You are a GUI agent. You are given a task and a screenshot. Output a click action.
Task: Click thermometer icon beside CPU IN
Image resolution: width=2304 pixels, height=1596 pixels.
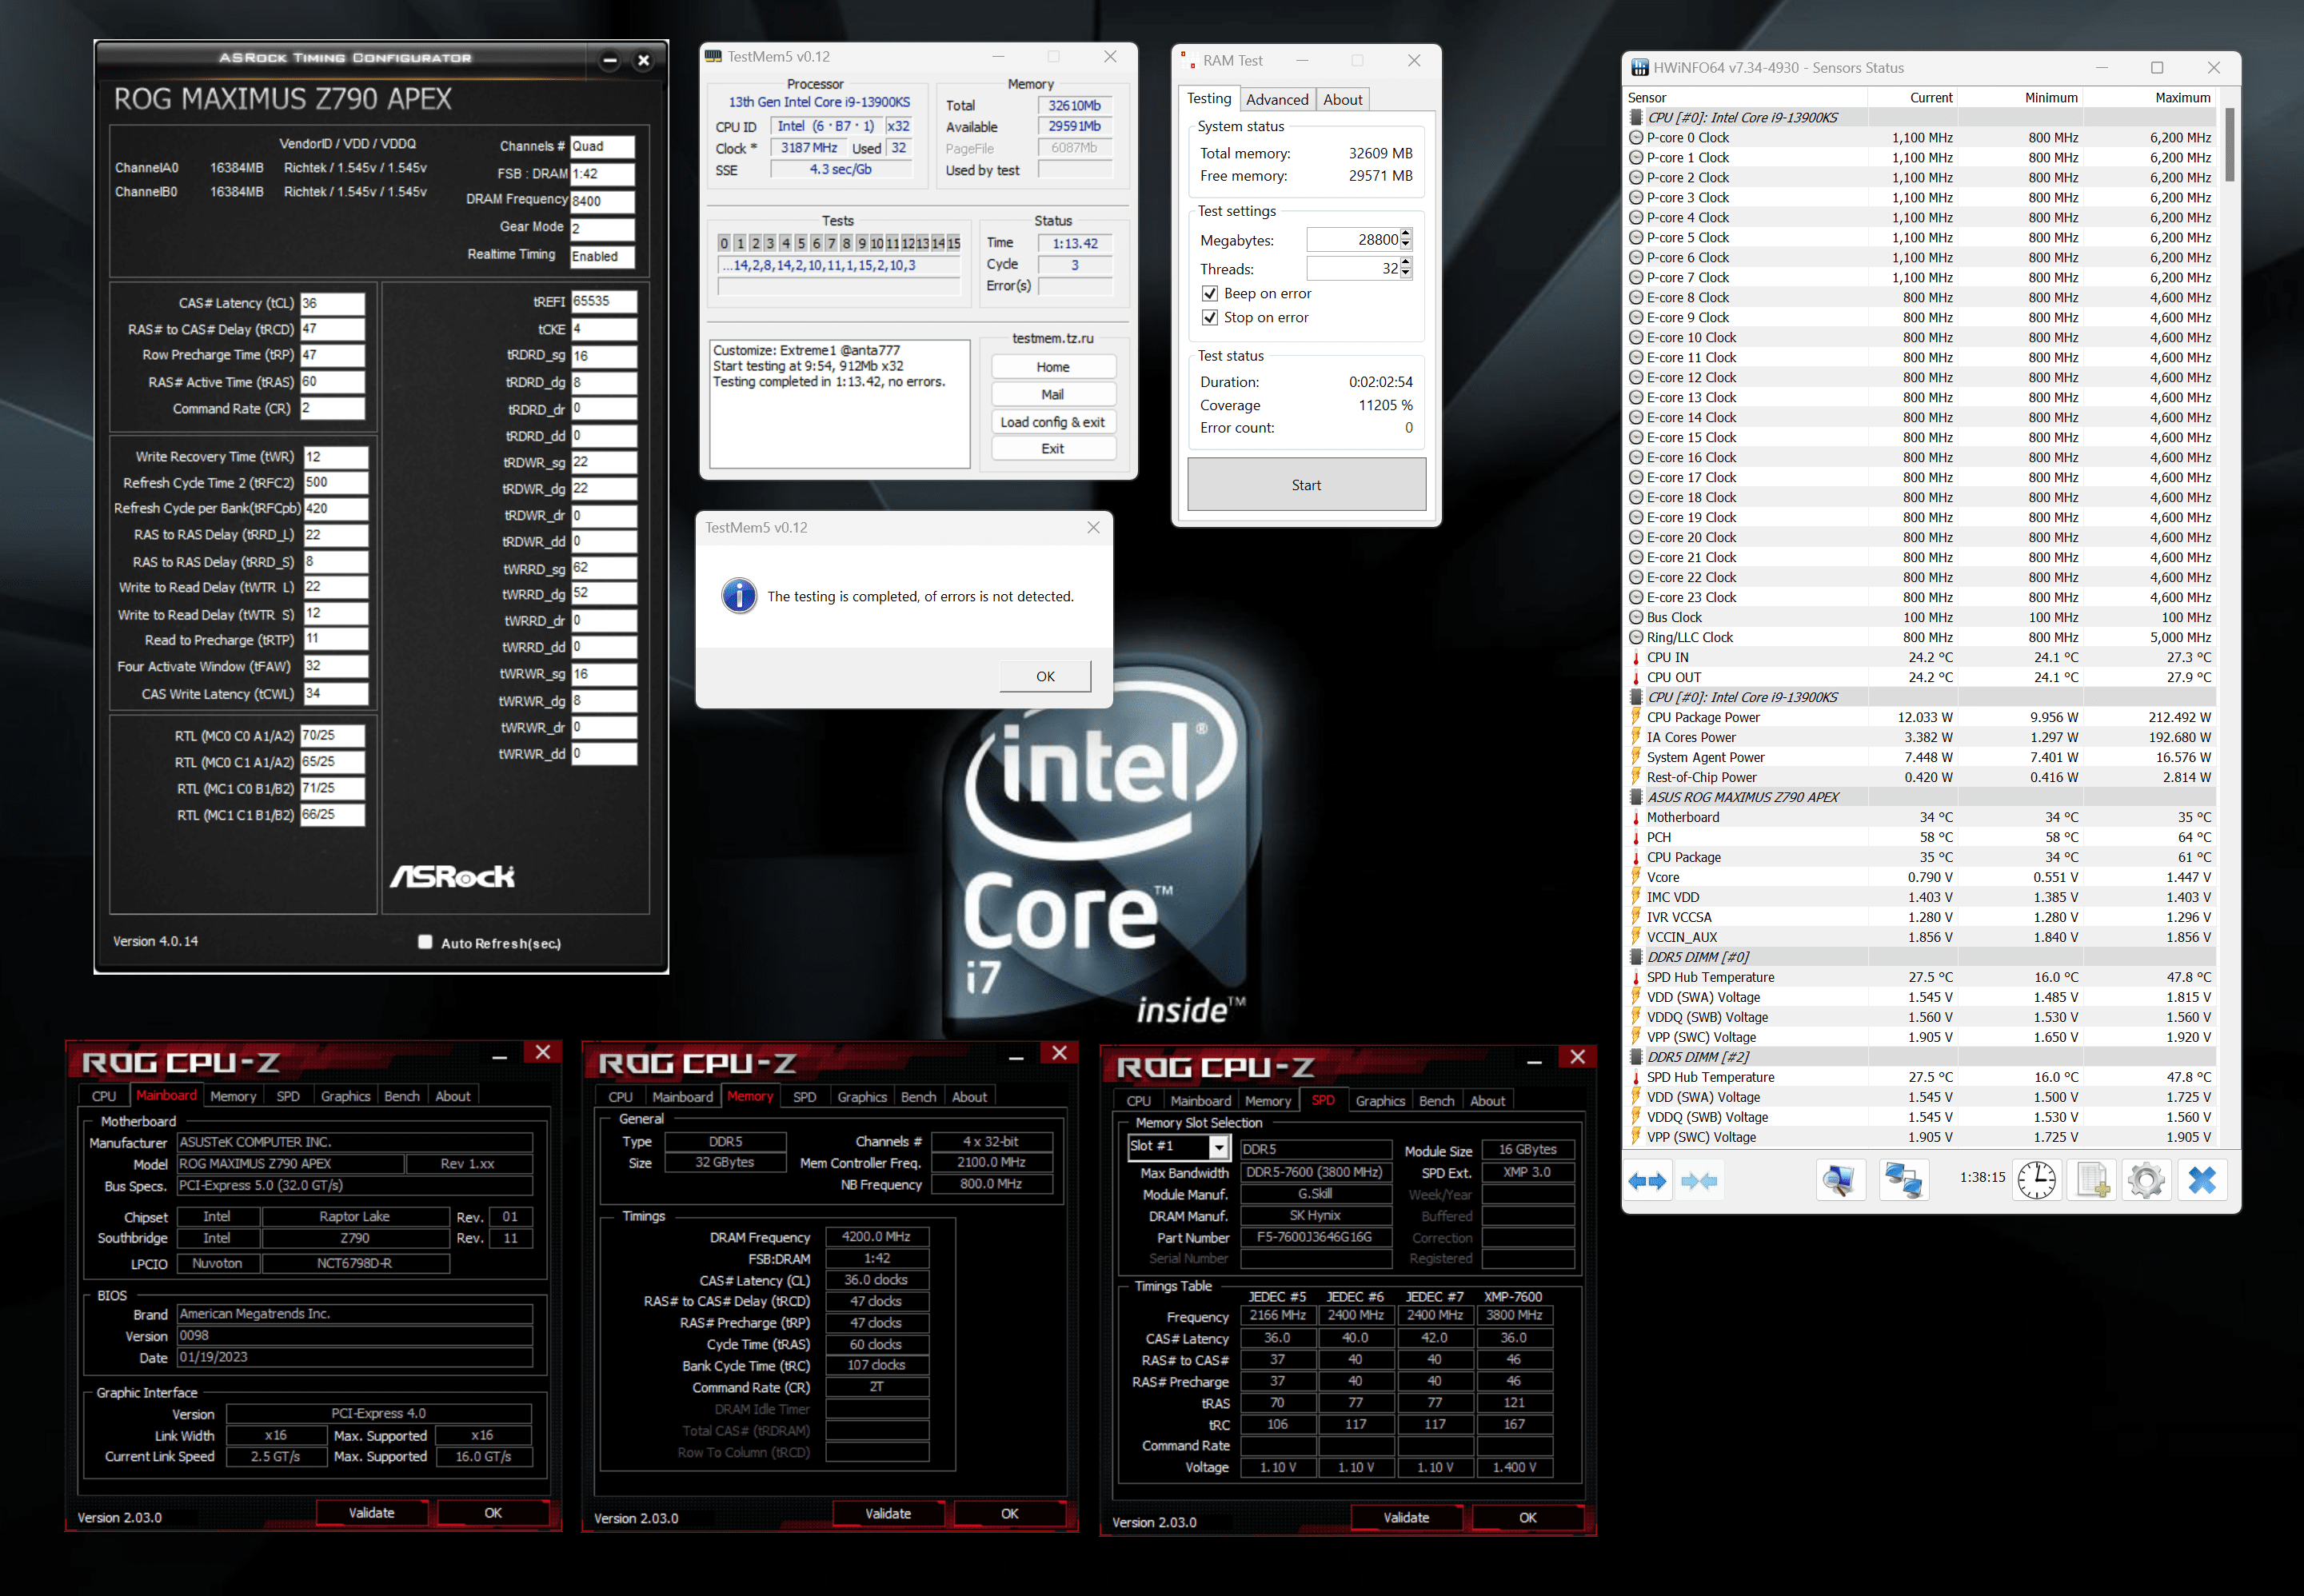1636,658
